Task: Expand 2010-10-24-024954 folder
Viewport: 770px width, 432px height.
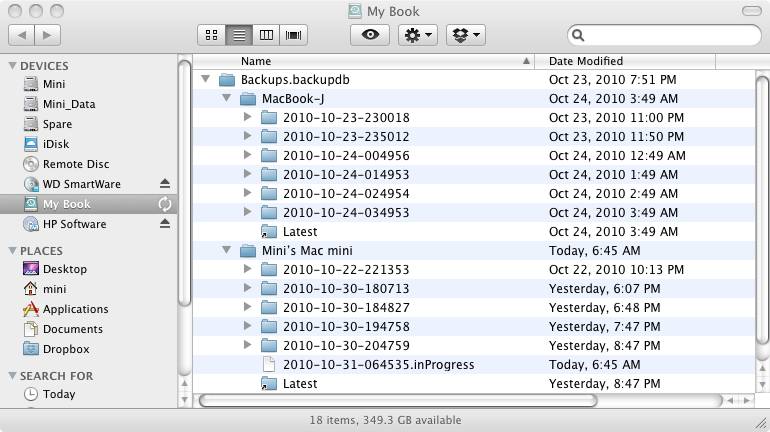Action: click(x=248, y=193)
